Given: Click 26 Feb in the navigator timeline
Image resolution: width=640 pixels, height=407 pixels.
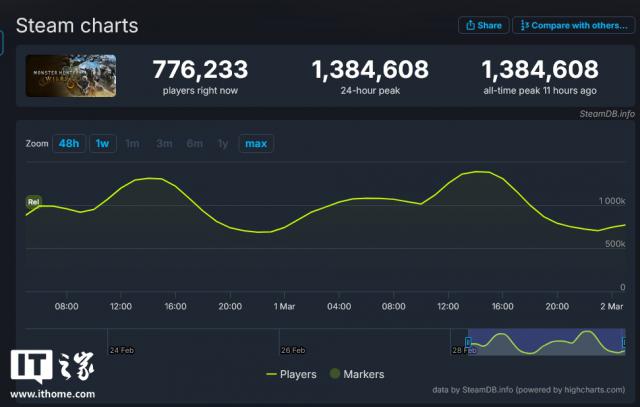Looking at the screenshot, I should pos(293,350).
